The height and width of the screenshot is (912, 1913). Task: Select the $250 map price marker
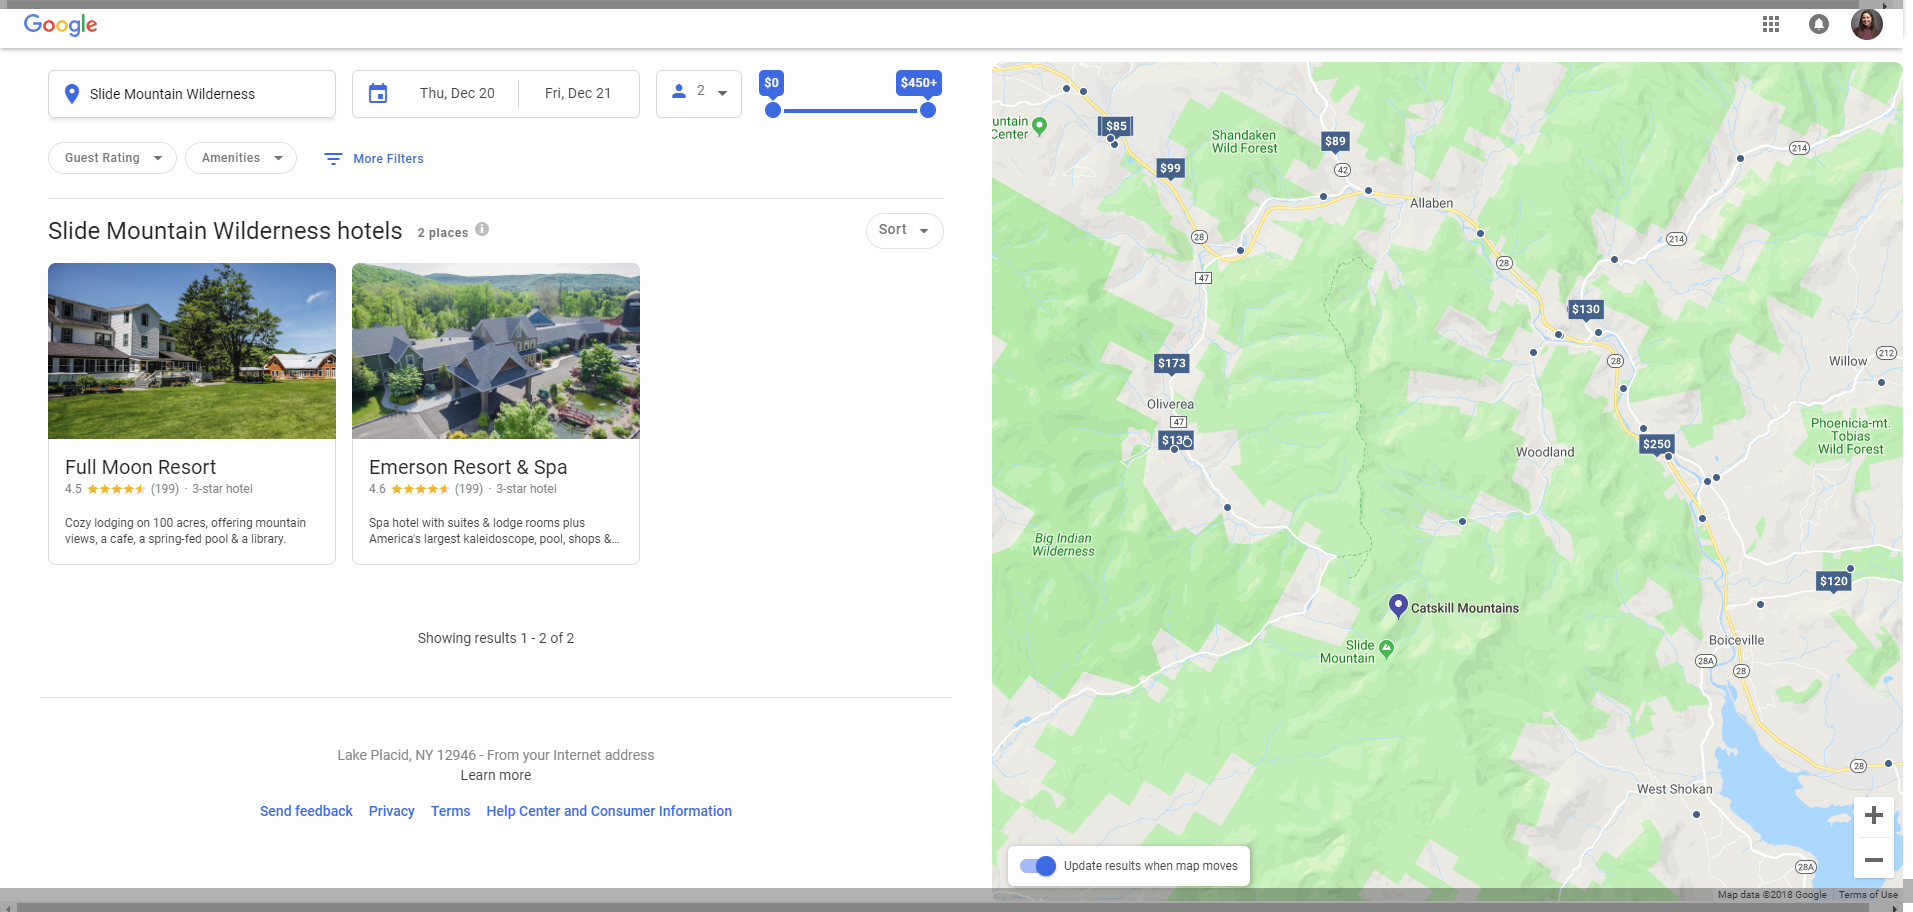[1657, 444]
